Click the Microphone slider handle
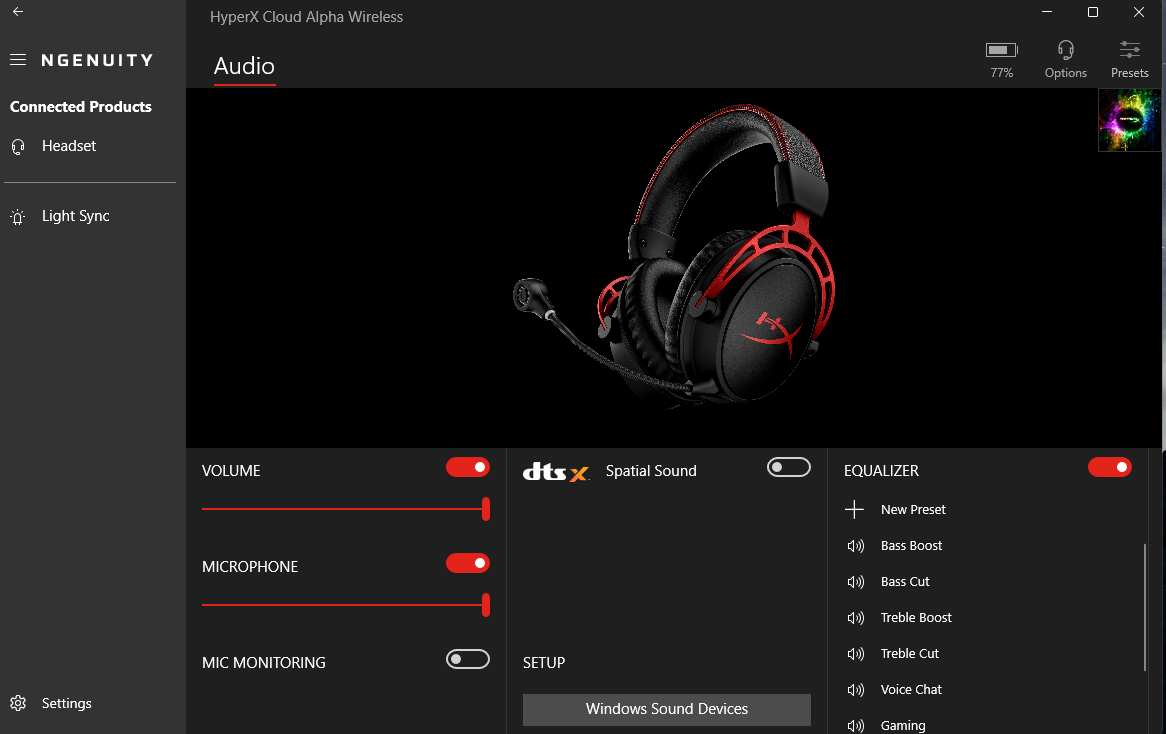The width and height of the screenshot is (1166, 734). coord(486,605)
